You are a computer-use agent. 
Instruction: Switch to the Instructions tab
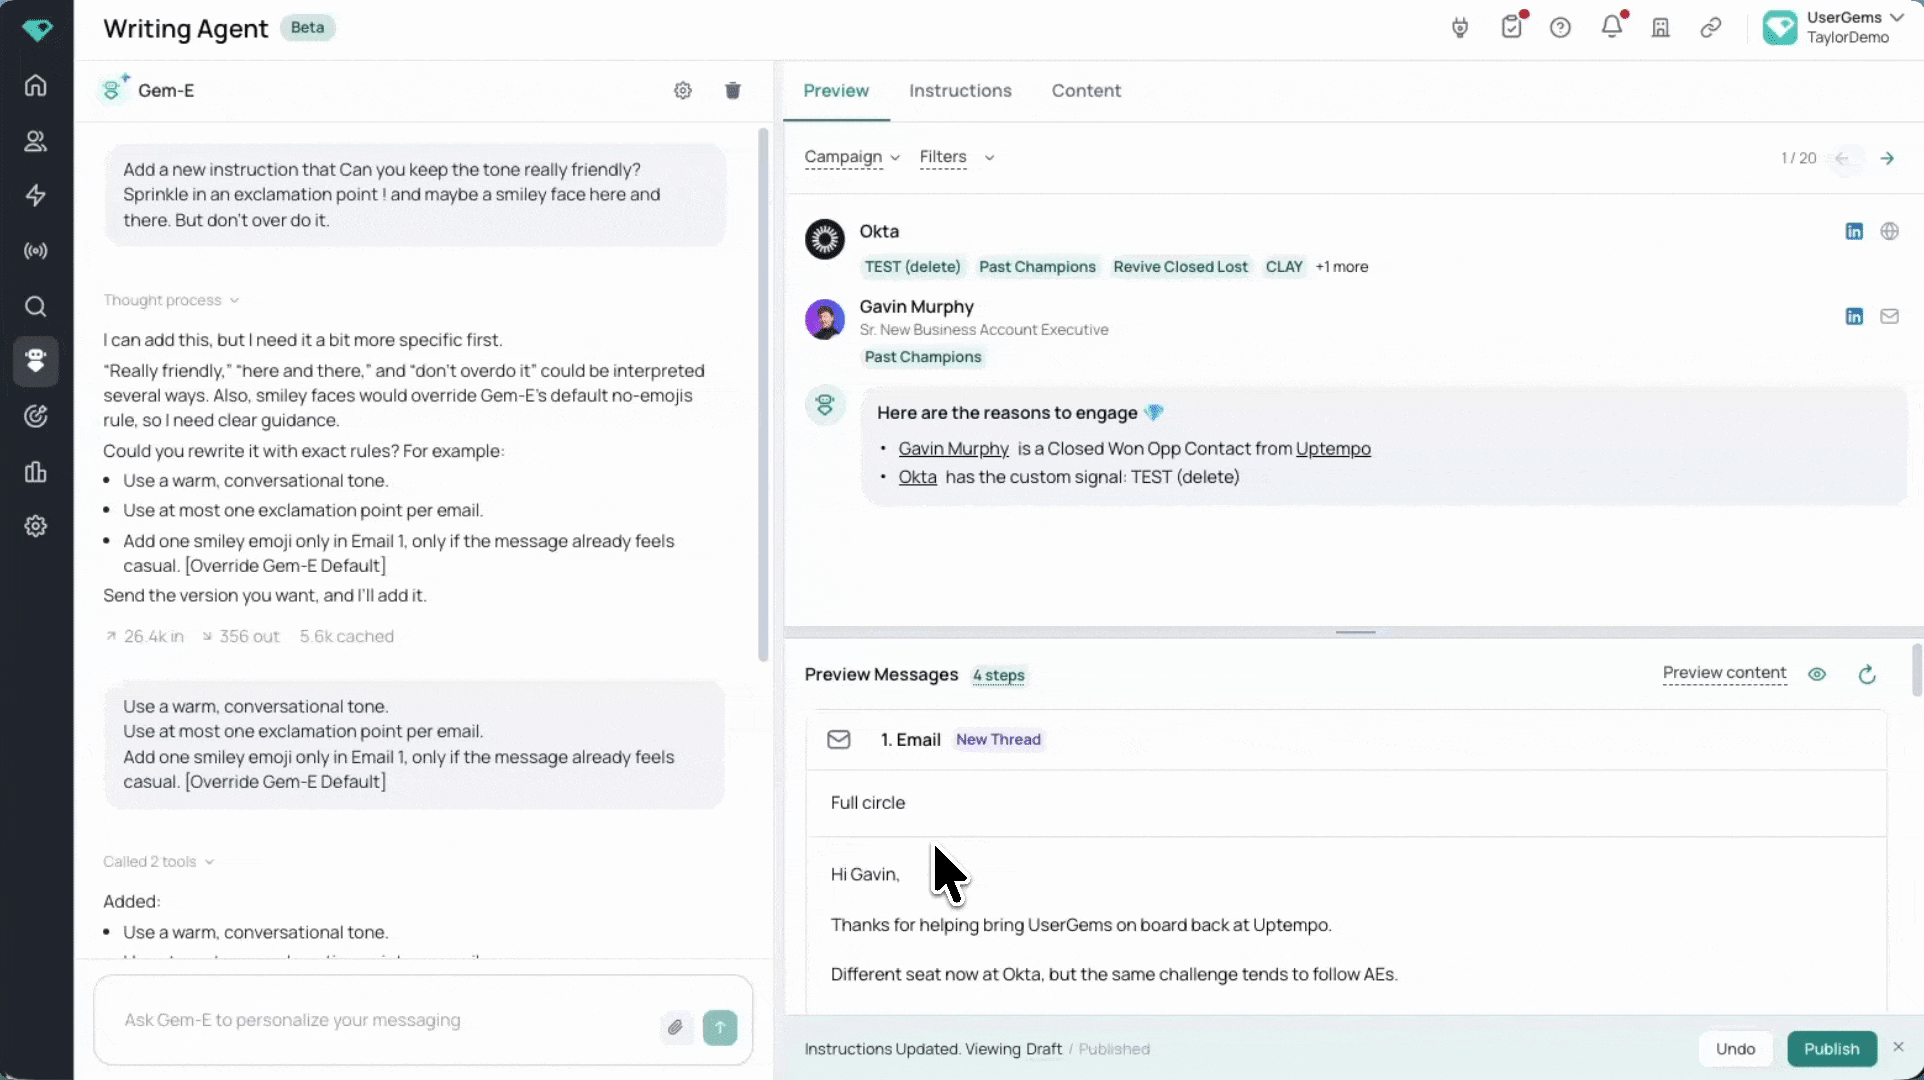(960, 91)
